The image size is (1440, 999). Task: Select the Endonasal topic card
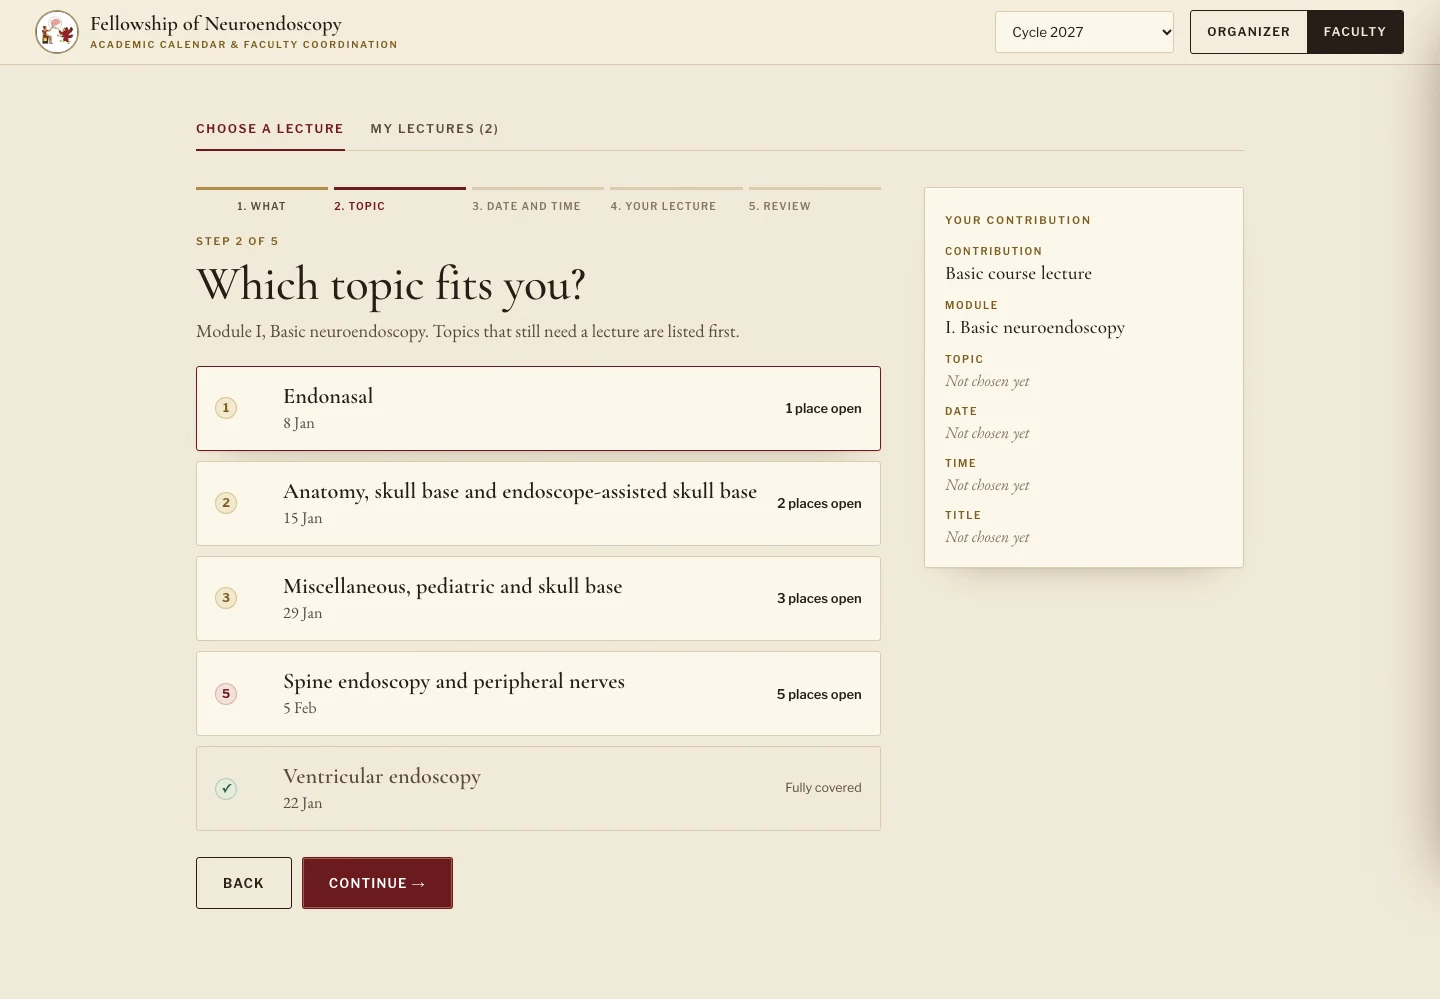[538, 408]
